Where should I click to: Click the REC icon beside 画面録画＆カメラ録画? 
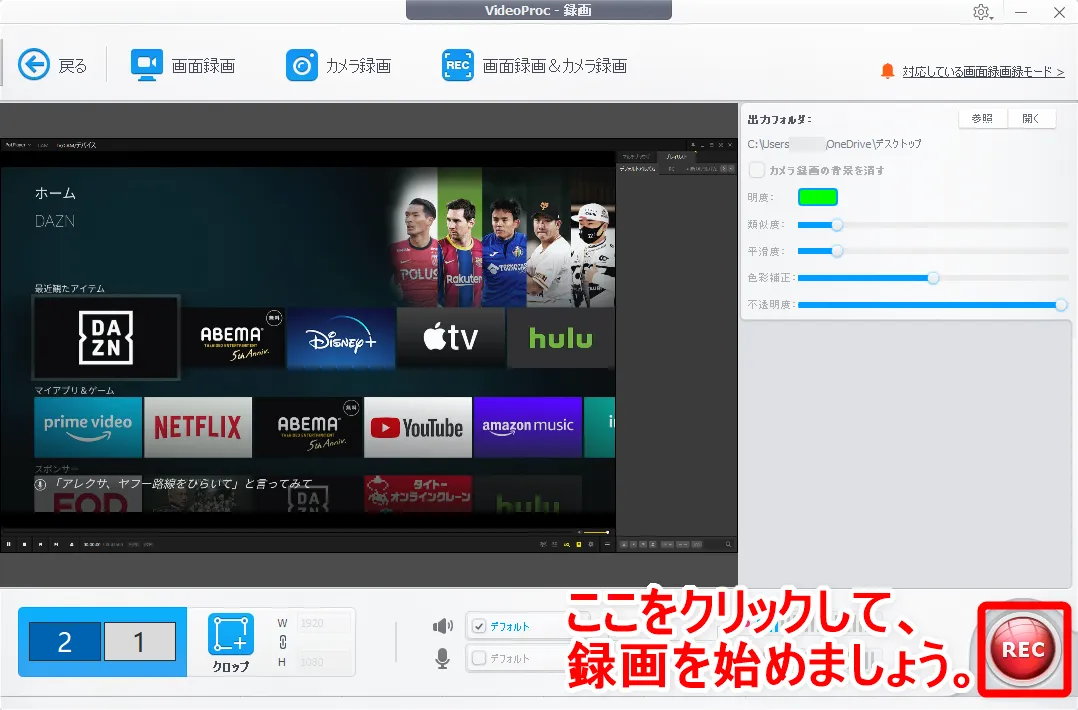tap(458, 65)
